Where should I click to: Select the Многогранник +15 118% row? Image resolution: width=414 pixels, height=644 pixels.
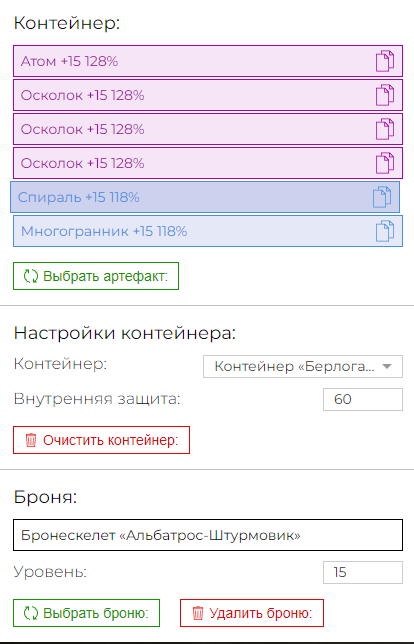click(208, 231)
